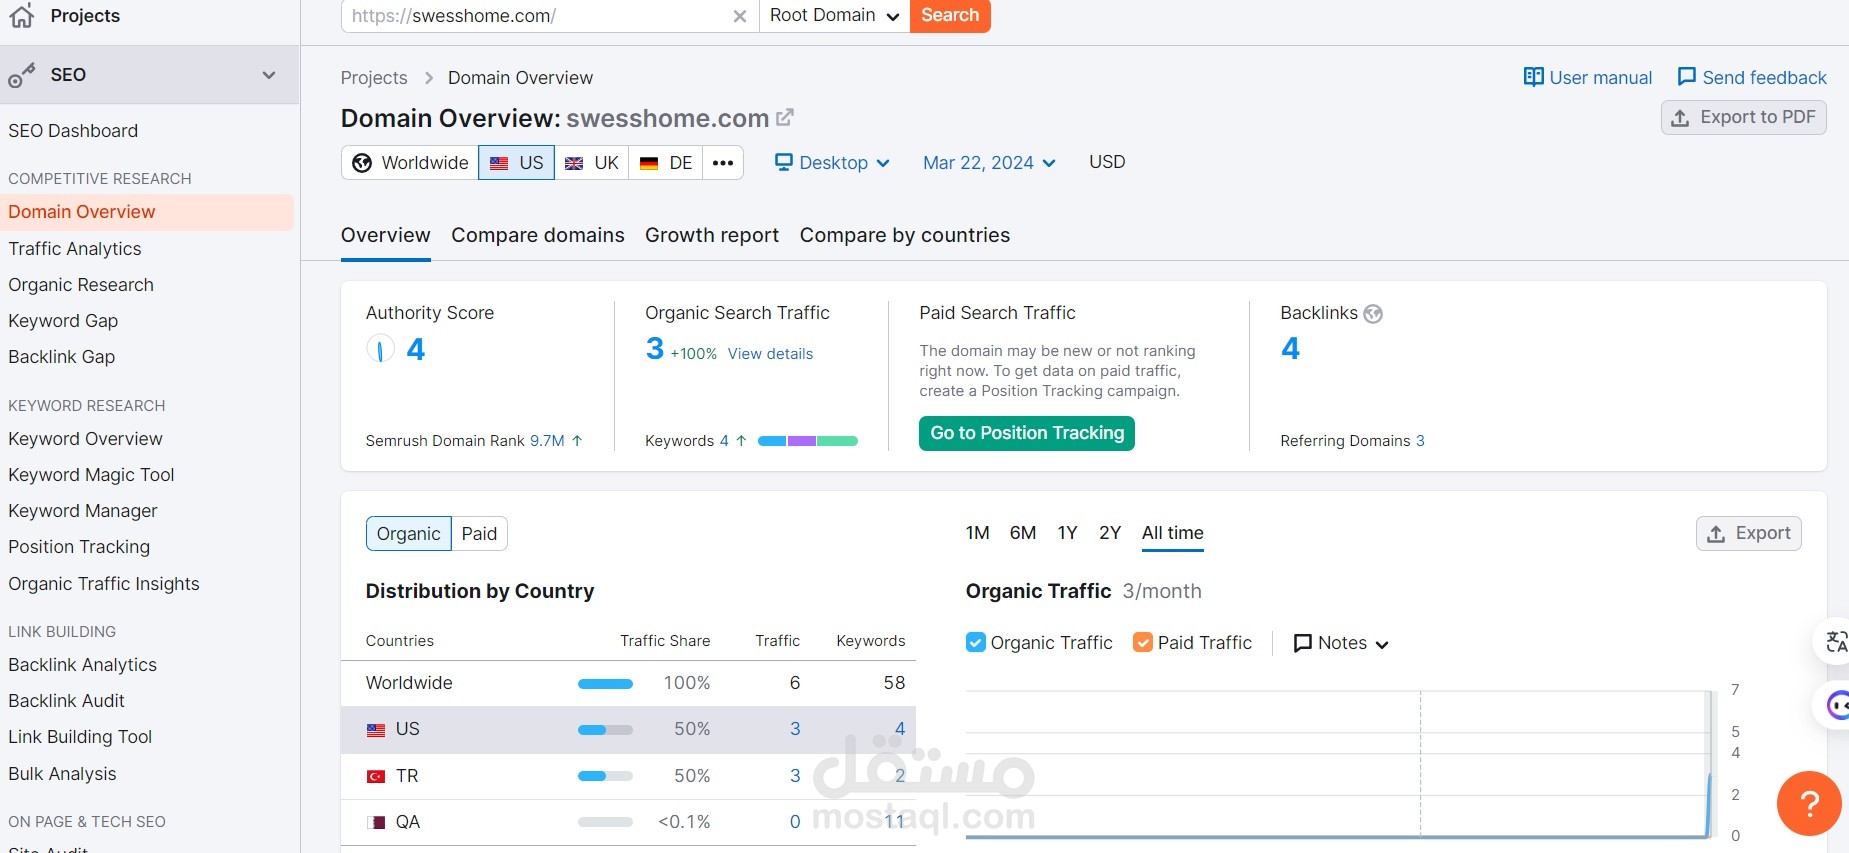Click the Referring Domains value 3

coord(1420,441)
